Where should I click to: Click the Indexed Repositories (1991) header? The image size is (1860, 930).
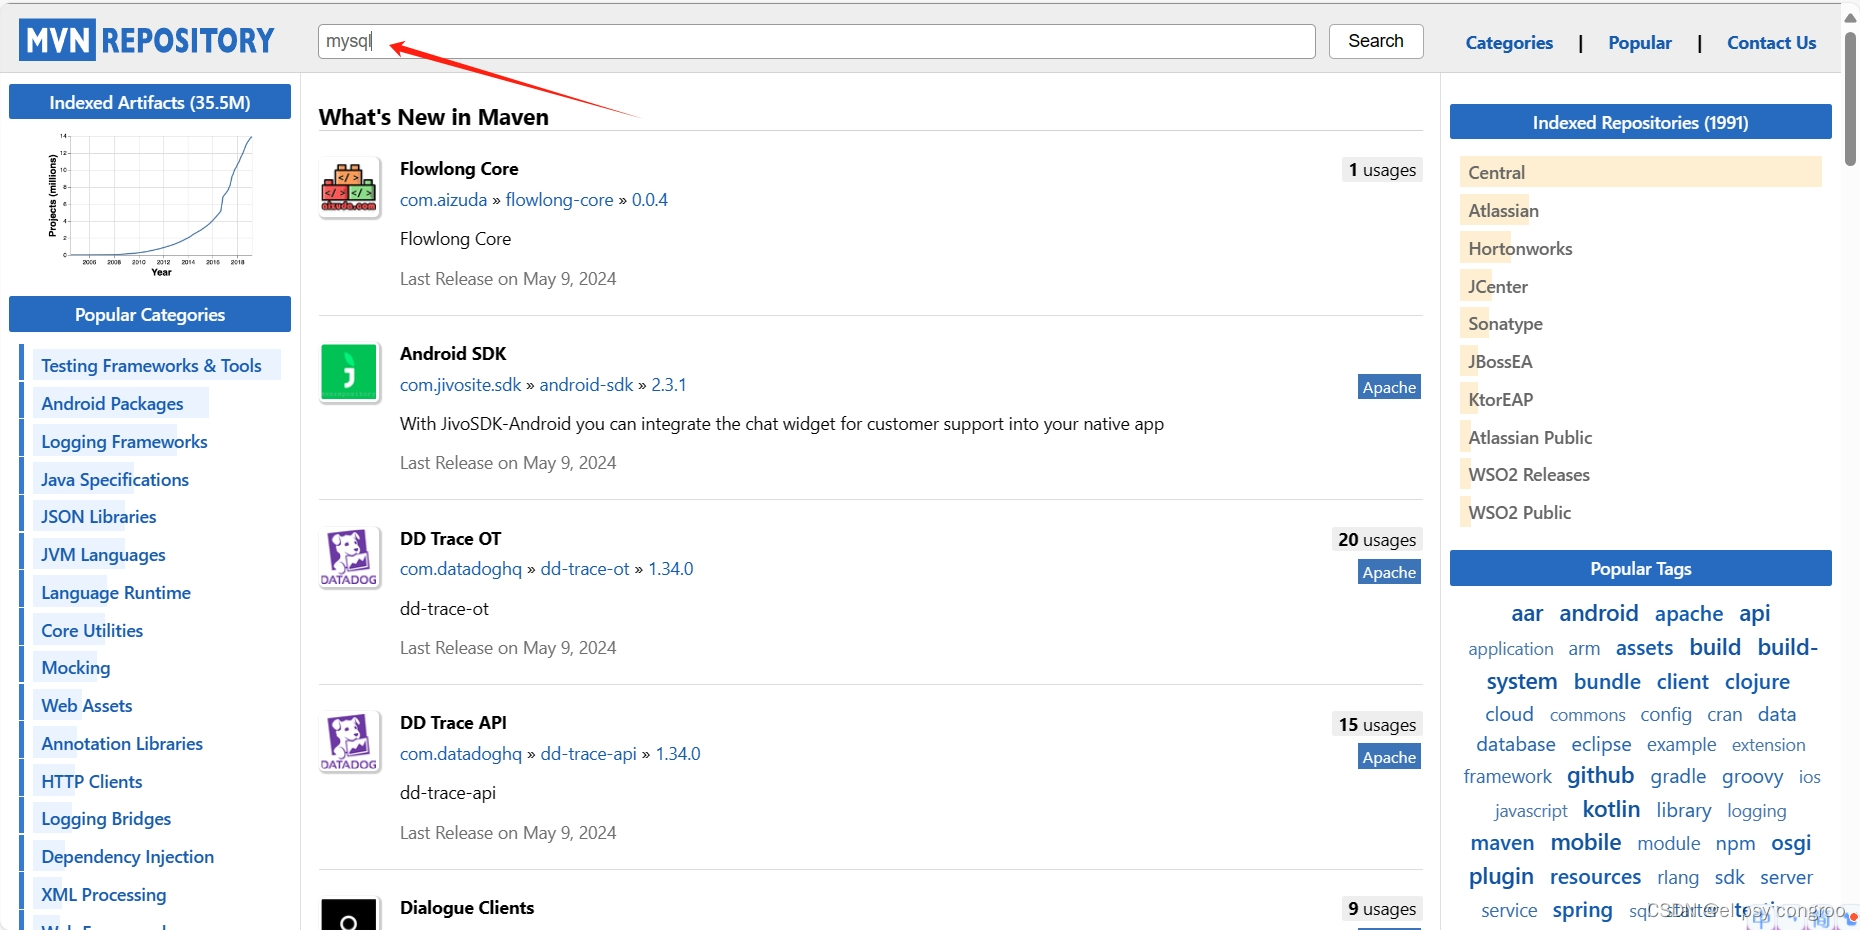coord(1640,122)
